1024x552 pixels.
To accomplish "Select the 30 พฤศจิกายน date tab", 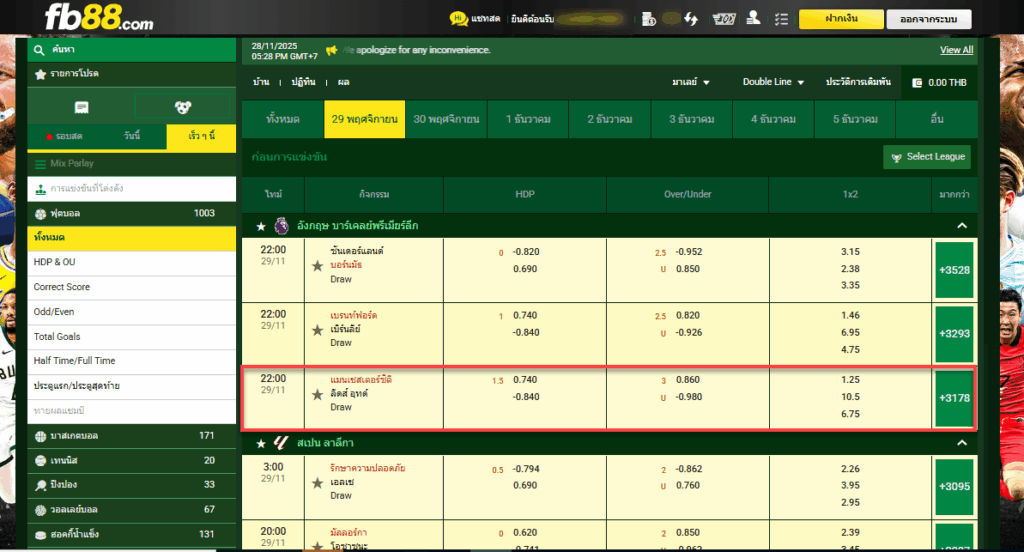I will (x=447, y=120).
